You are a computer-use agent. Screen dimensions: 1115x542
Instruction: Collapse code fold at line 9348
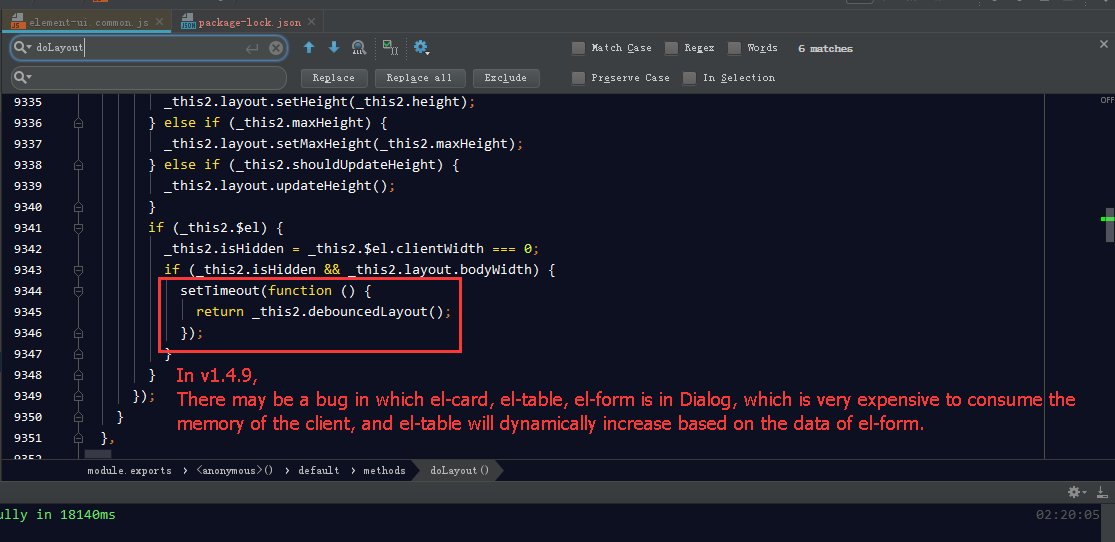point(78,375)
